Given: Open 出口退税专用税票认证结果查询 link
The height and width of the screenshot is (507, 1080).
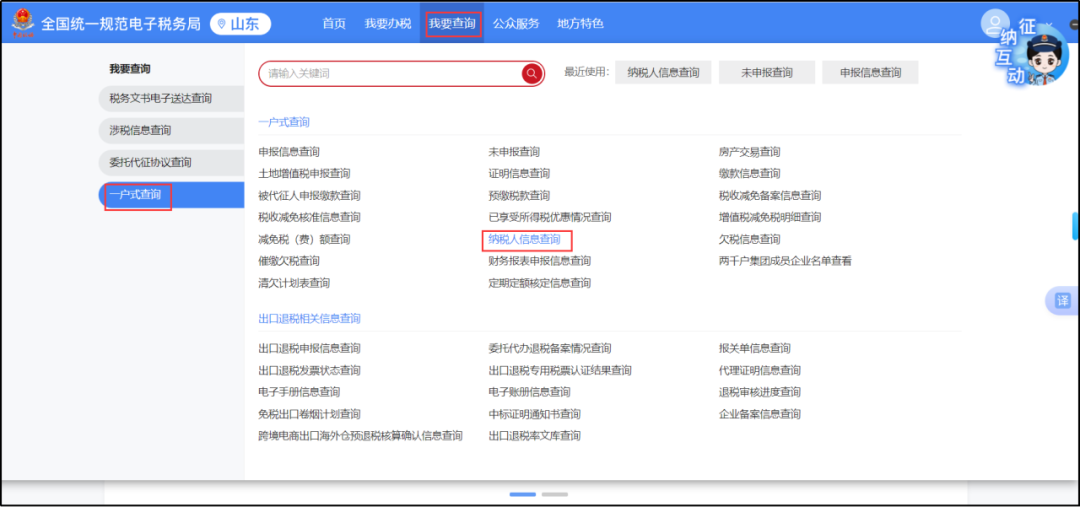Looking at the screenshot, I should click(560, 371).
